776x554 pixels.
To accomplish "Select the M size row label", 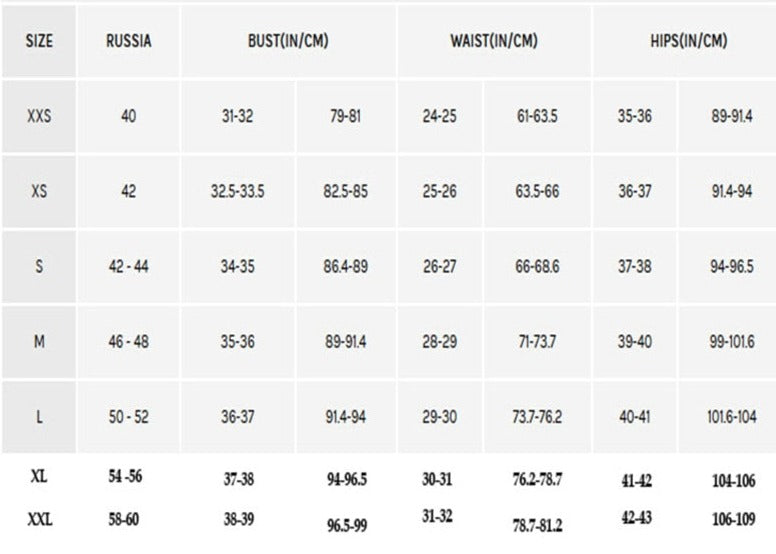I will tap(38, 342).
